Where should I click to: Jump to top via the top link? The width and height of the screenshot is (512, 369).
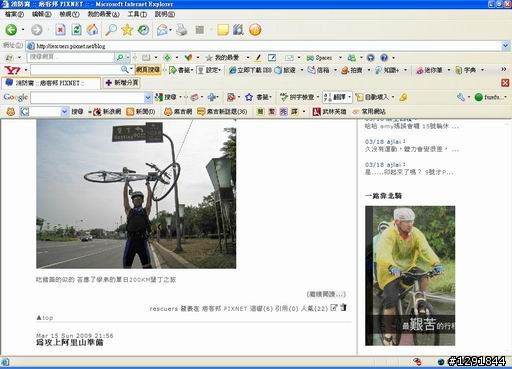point(45,318)
